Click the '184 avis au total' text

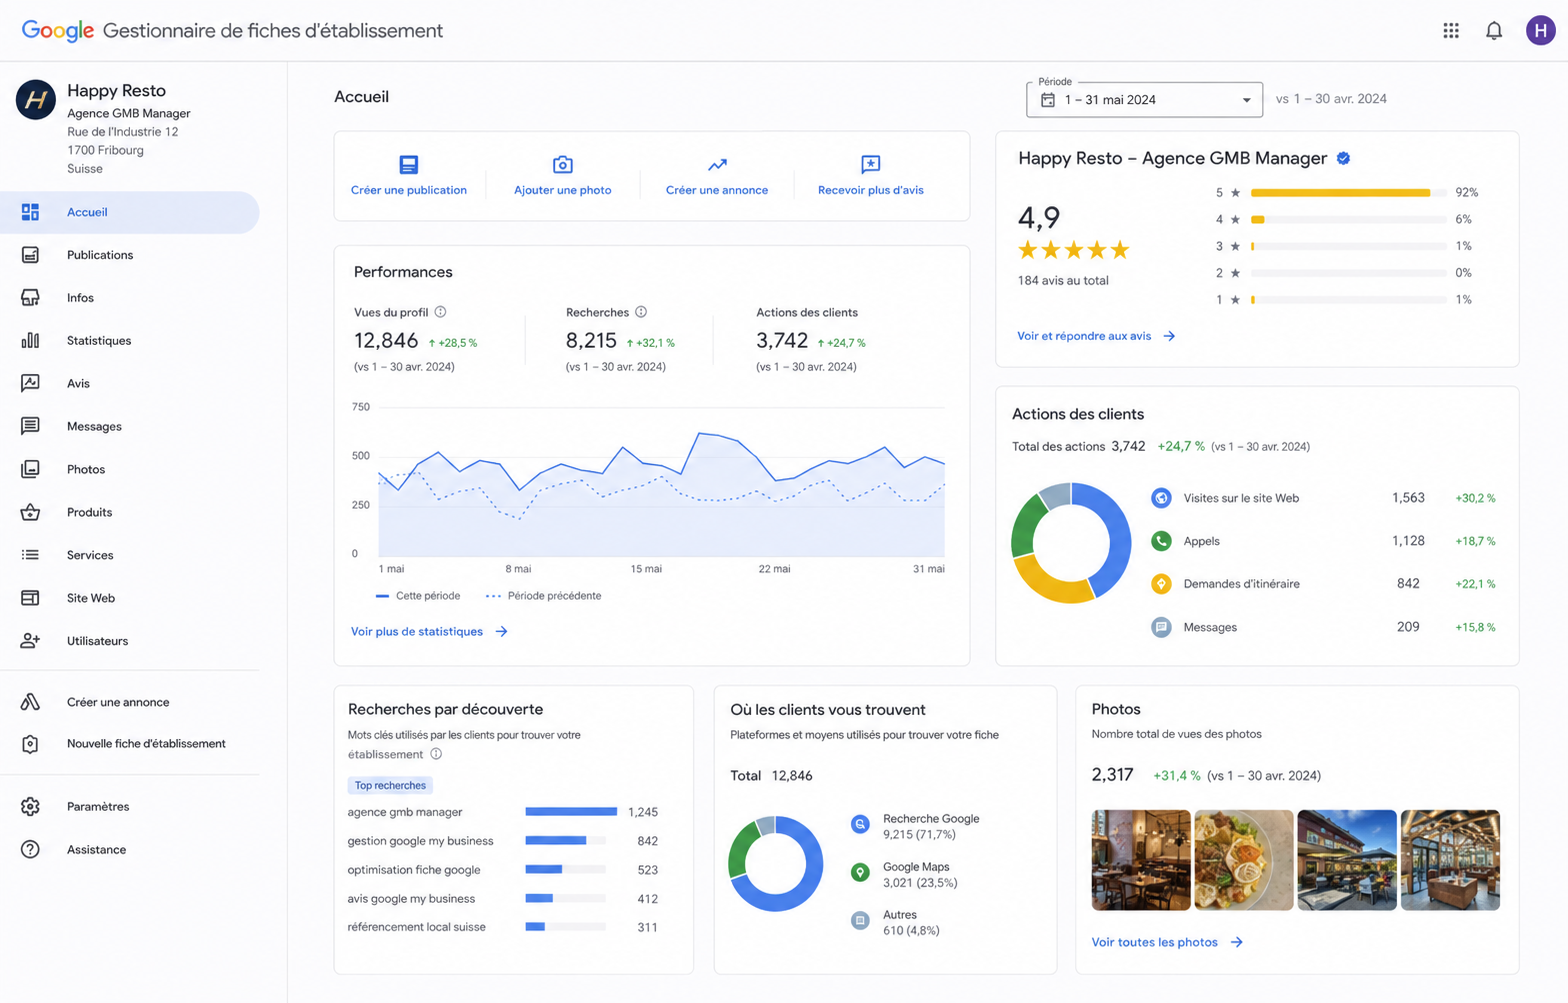[x=1063, y=281]
